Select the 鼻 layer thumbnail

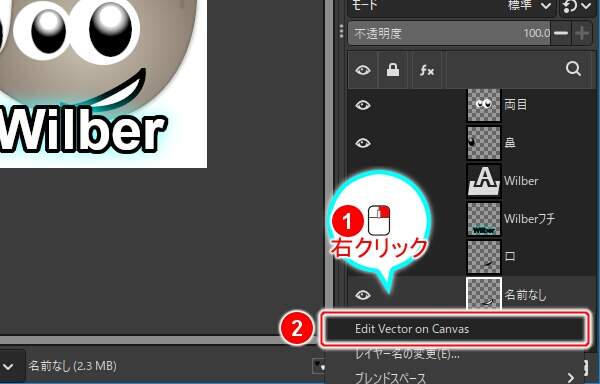click(x=484, y=143)
